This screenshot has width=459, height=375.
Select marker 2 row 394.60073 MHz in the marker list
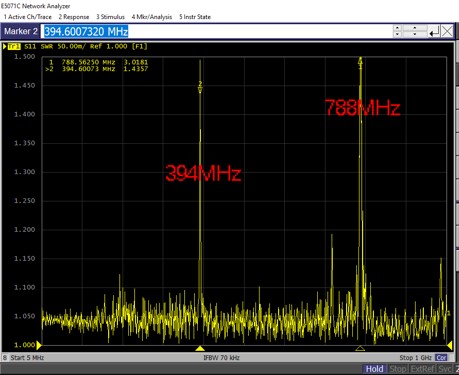click(x=97, y=69)
